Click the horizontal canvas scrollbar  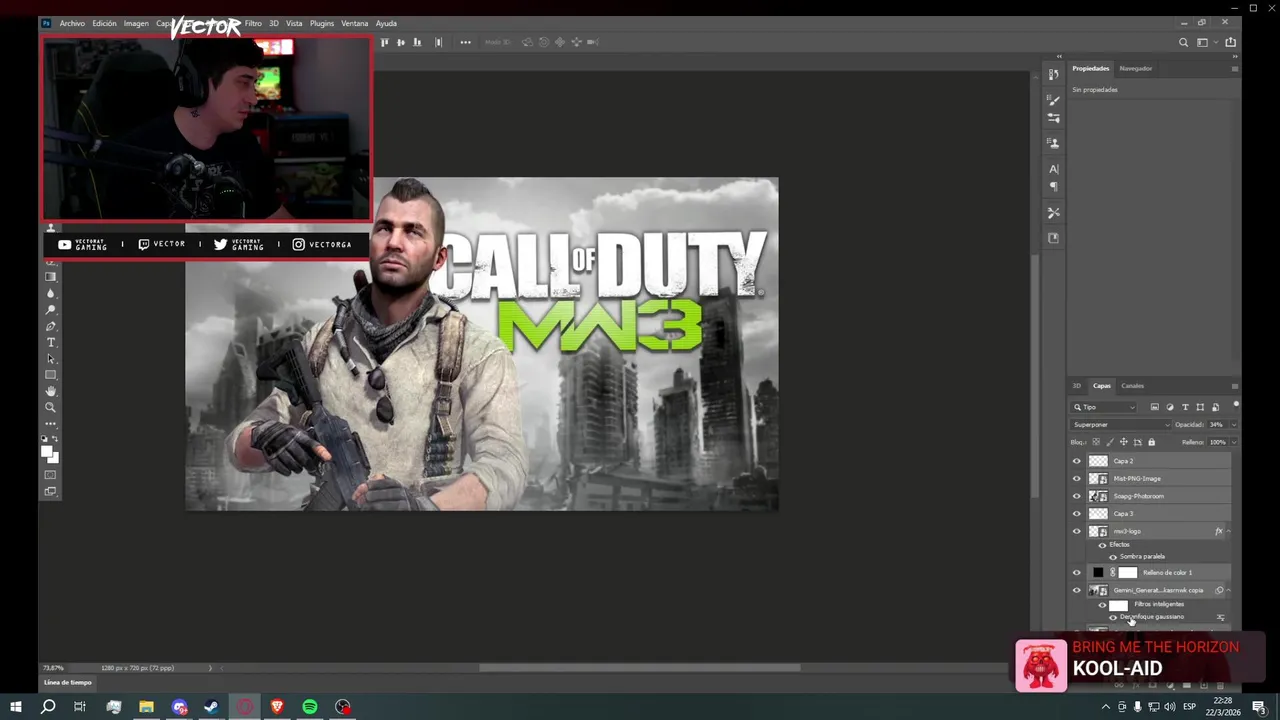[x=639, y=668]
